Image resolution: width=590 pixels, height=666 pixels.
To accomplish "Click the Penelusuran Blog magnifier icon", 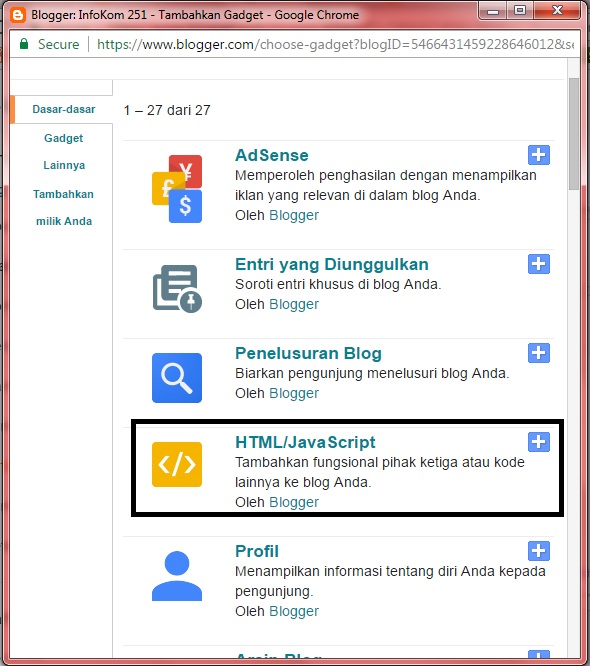I will [177, 378].
